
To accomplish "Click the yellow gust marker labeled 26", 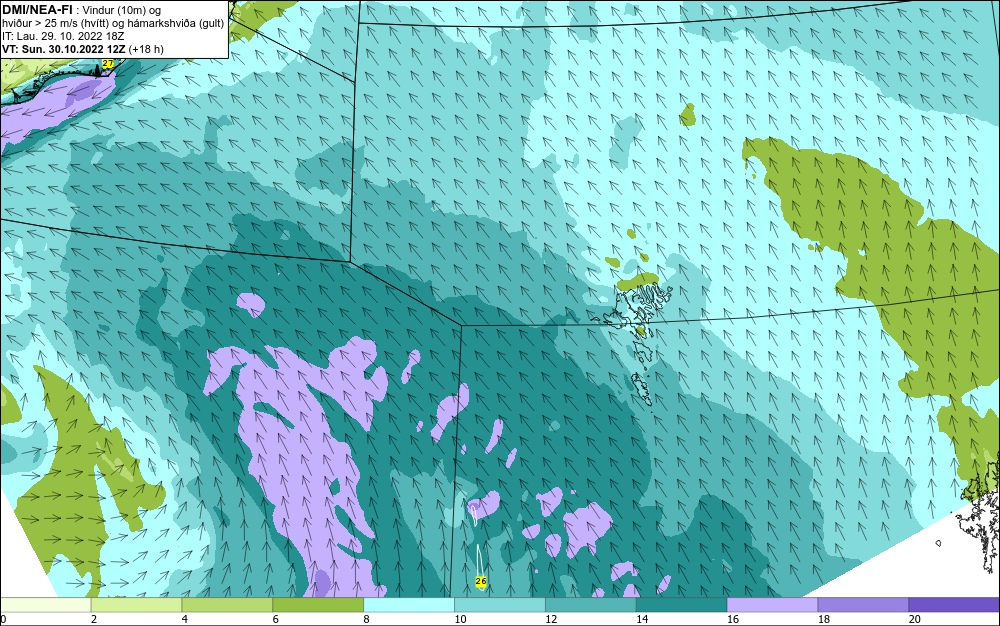I will (x=481, y=581).
